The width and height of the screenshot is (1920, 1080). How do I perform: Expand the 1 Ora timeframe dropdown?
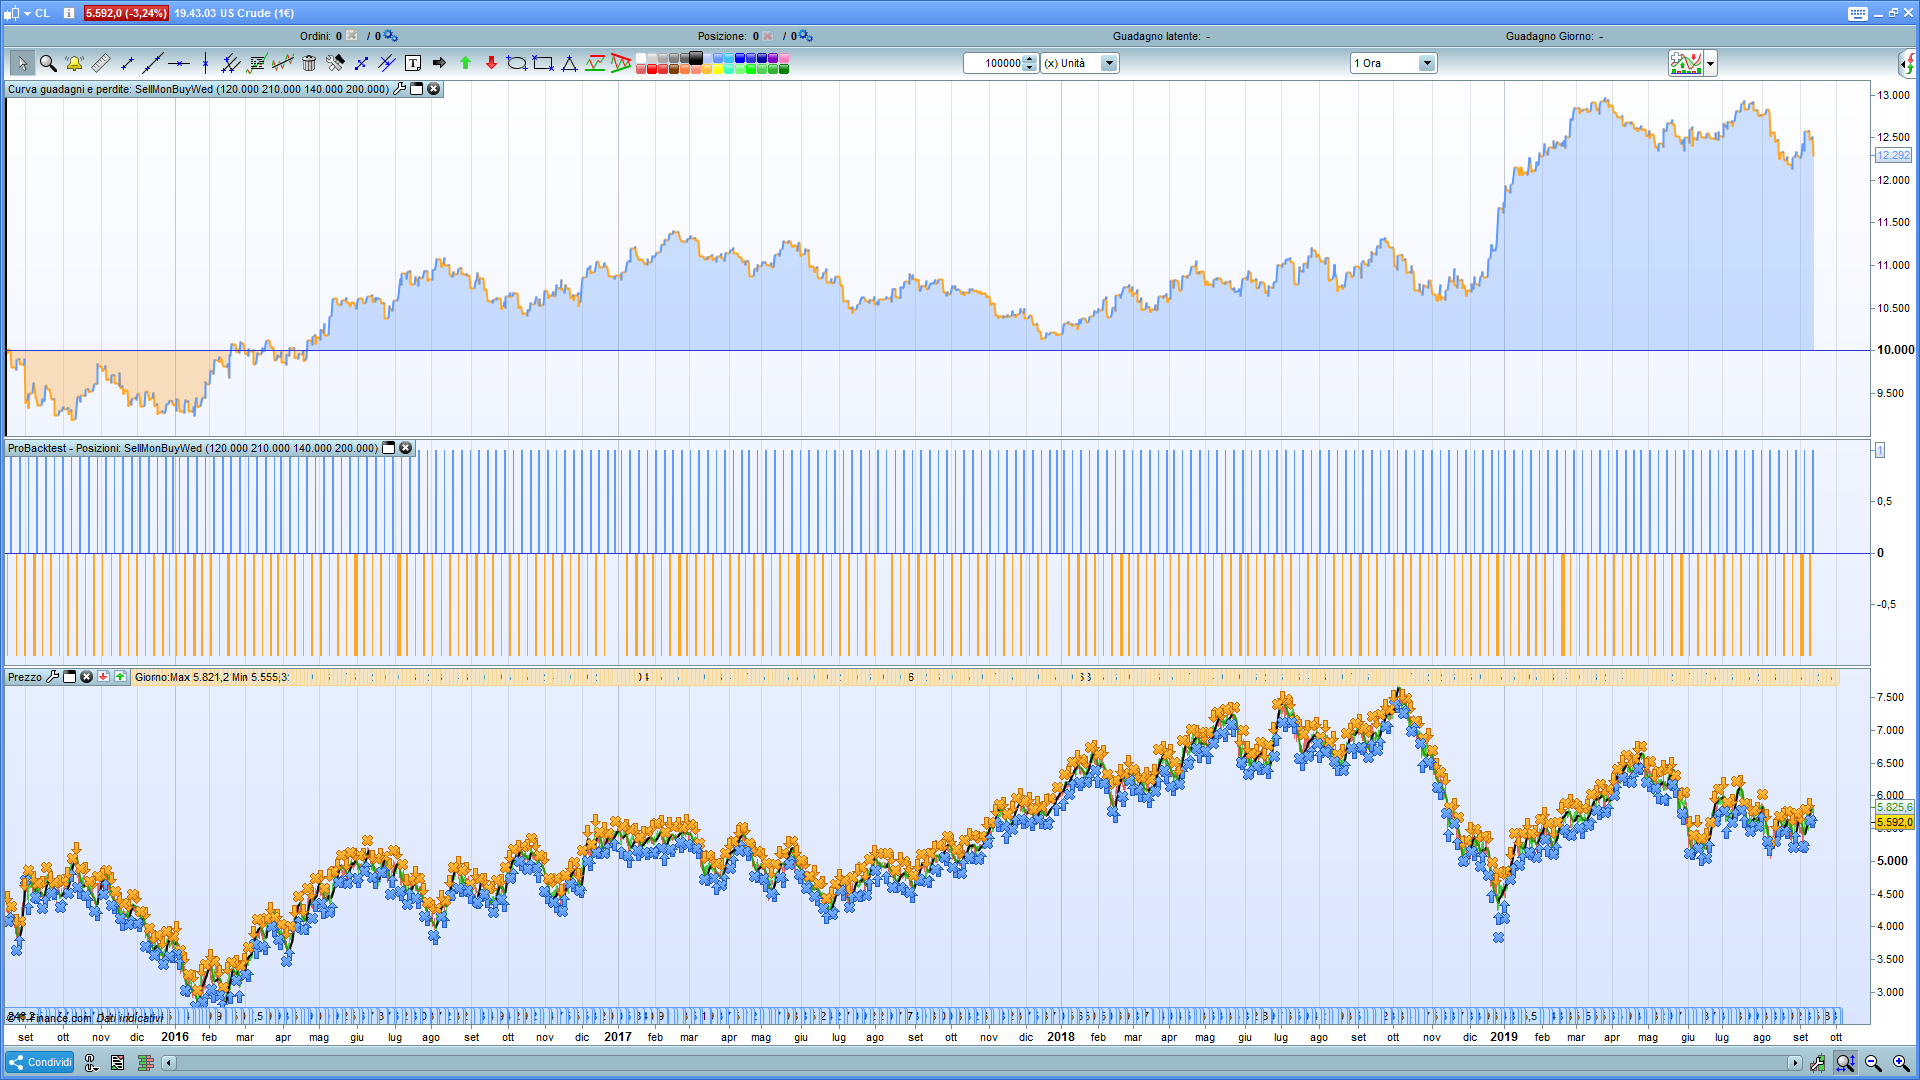pos(1427,63)
